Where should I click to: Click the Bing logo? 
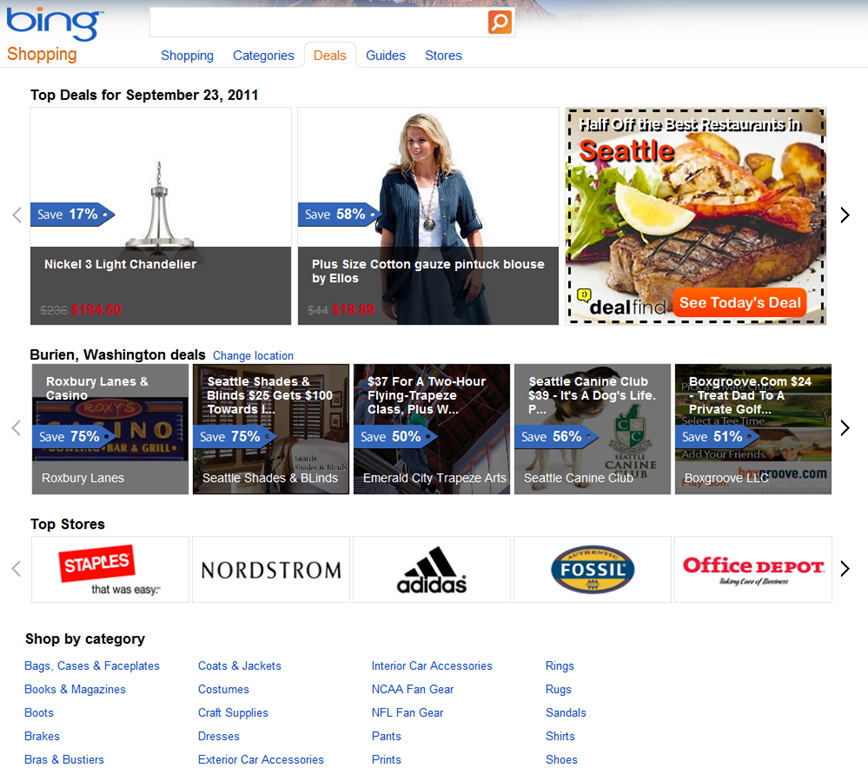coord(54,24)
